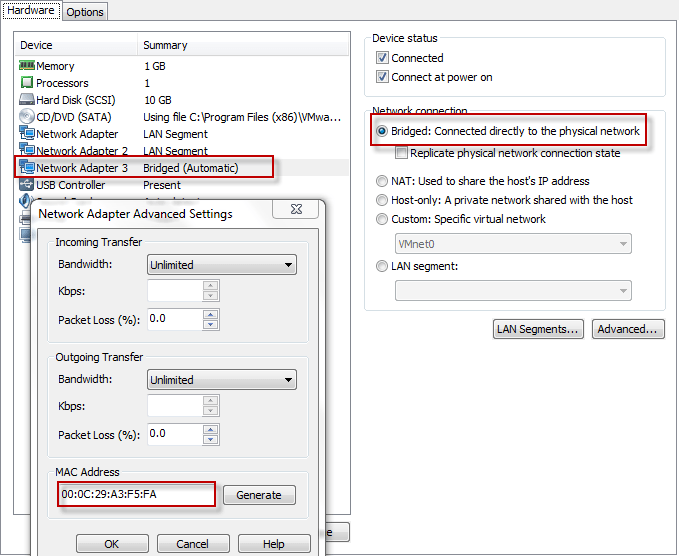Select NAT network connection option
This screenshot has width=679, height=556.
click(382, 181)
